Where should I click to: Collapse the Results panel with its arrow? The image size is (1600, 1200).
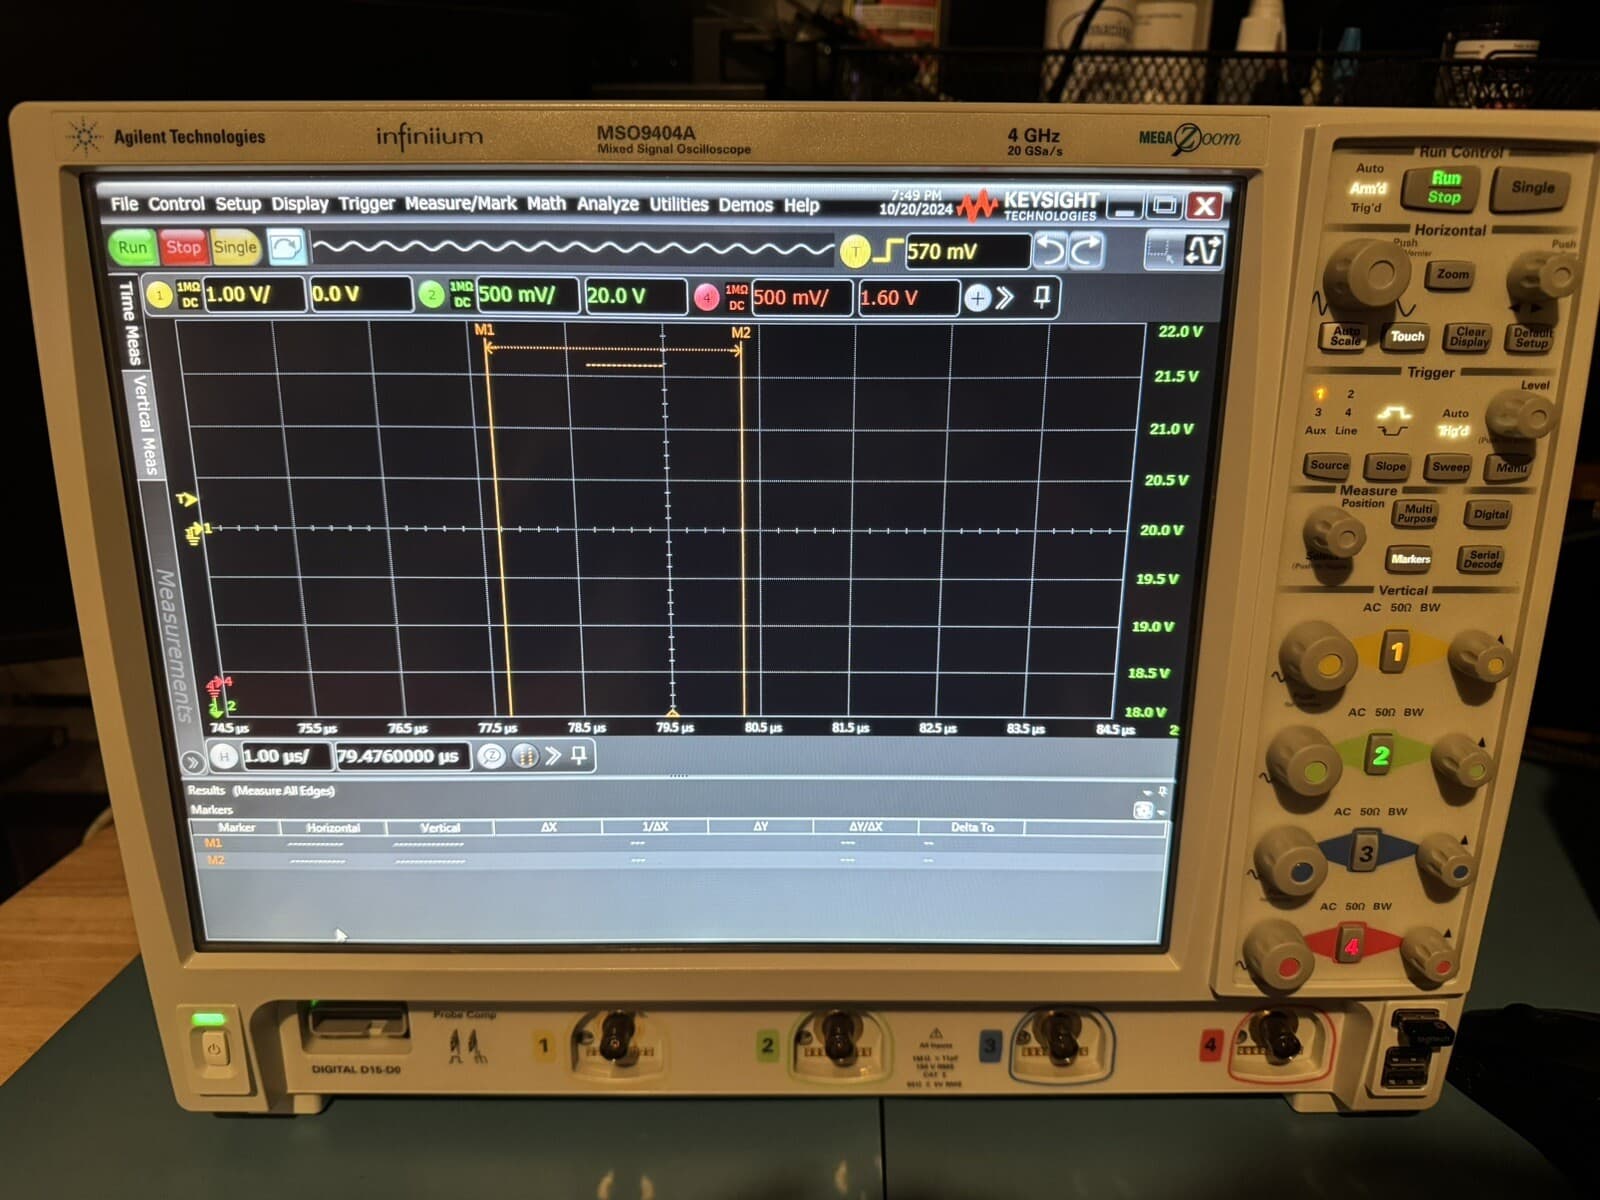point(1148,790)
